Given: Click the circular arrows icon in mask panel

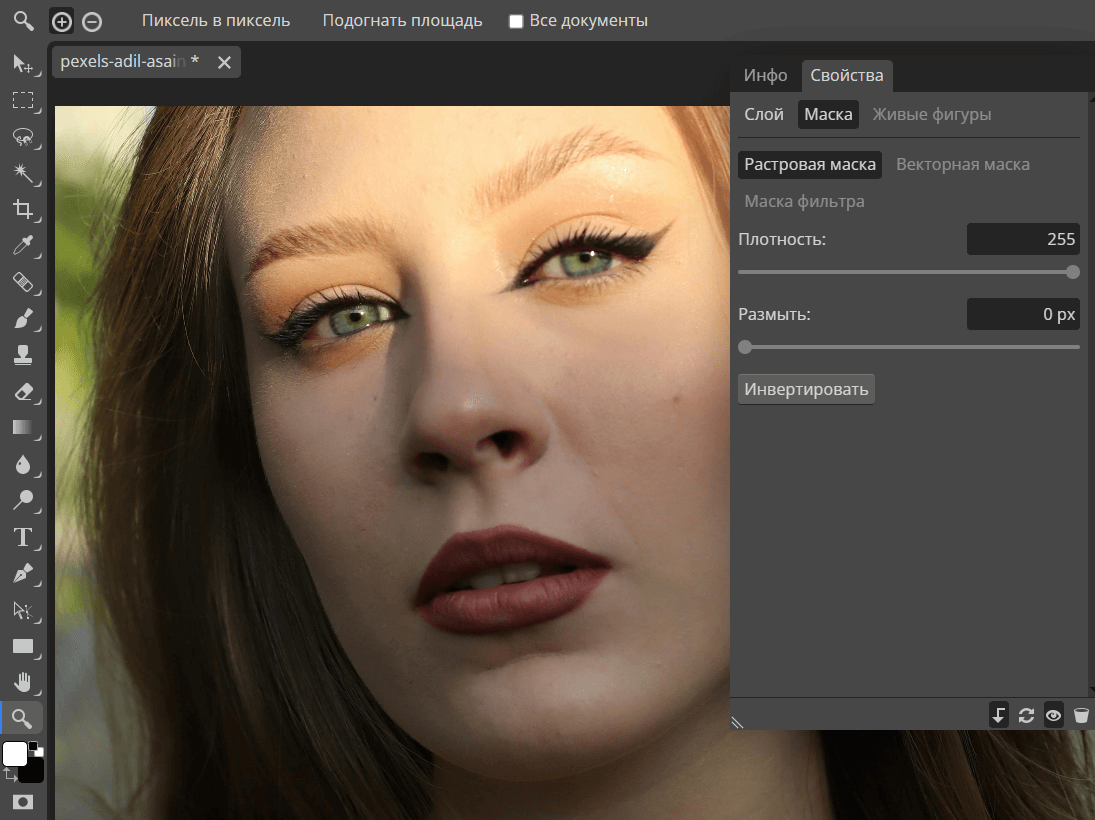Looking at the screenshot, I should click(x=1026, y=715).
